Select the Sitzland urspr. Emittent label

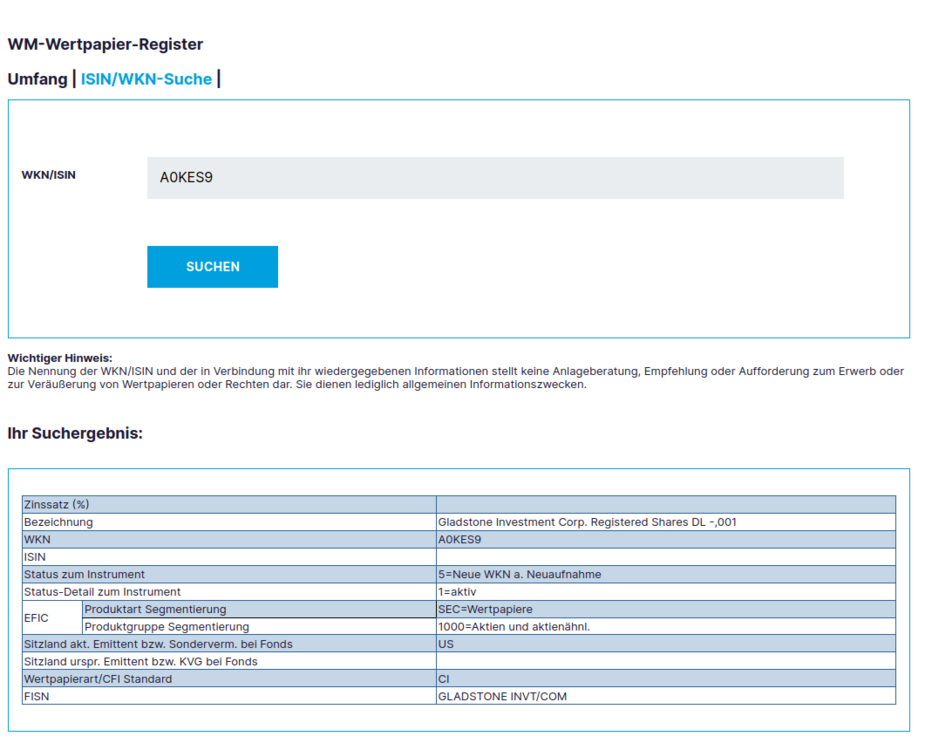(x=140, y=661)
